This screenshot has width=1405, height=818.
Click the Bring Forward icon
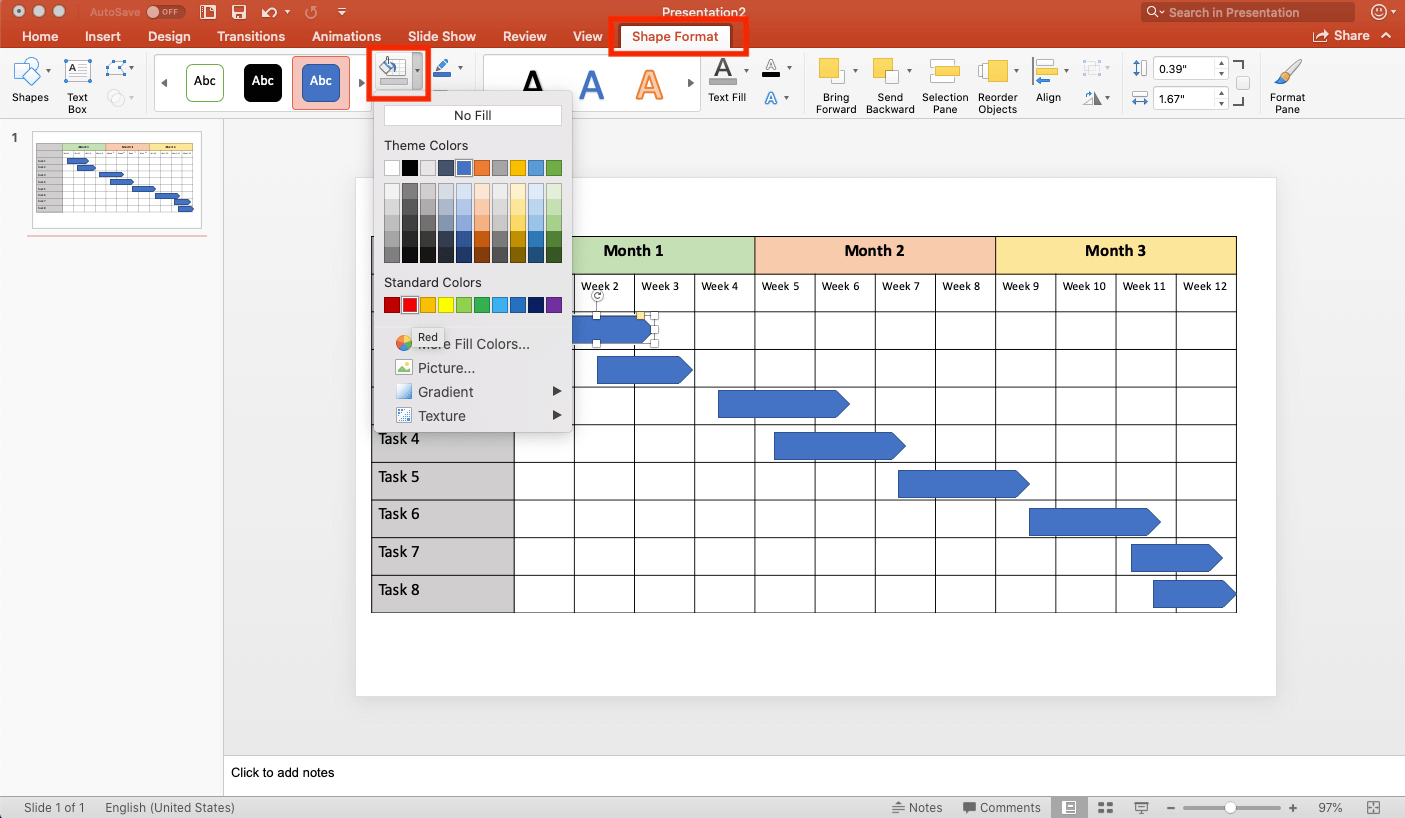tap(831, 72)
